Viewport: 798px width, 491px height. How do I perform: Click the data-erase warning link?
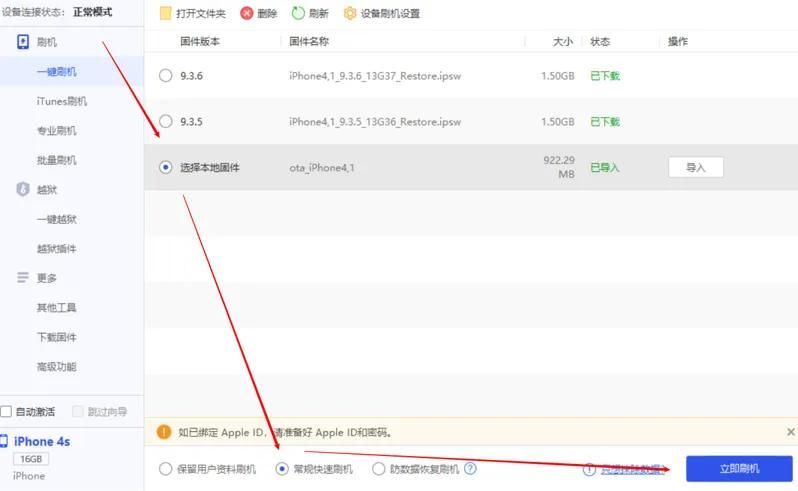(632, 469)
